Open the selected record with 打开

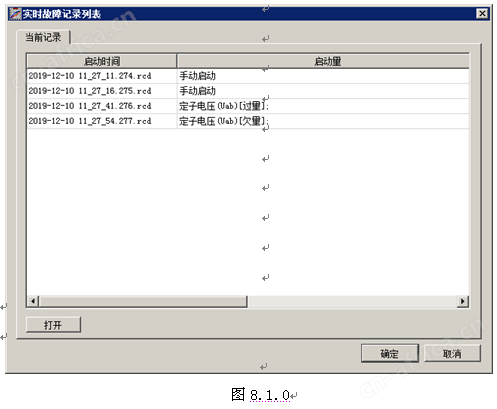pyautogui.click(x=53, y=325)
